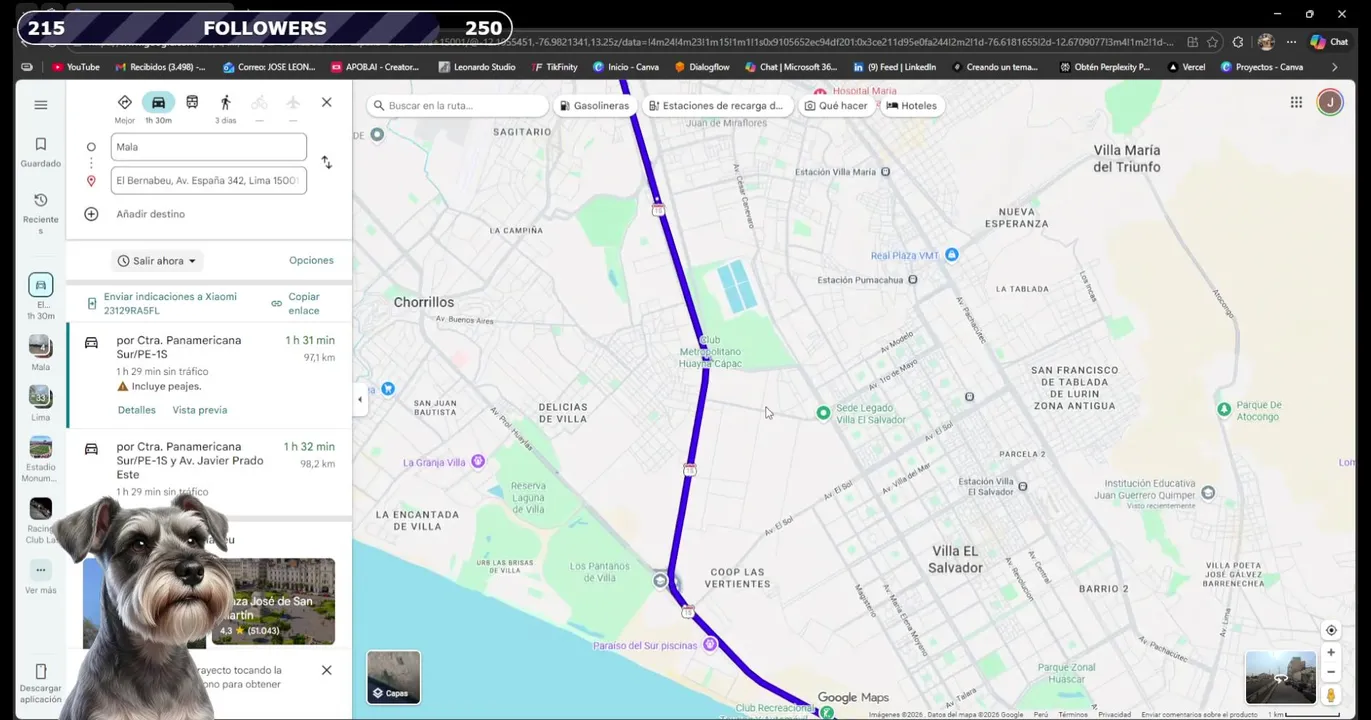Select the public transit travel mode
This screenshot has height=720, width=1371.
tap(192, 103)
